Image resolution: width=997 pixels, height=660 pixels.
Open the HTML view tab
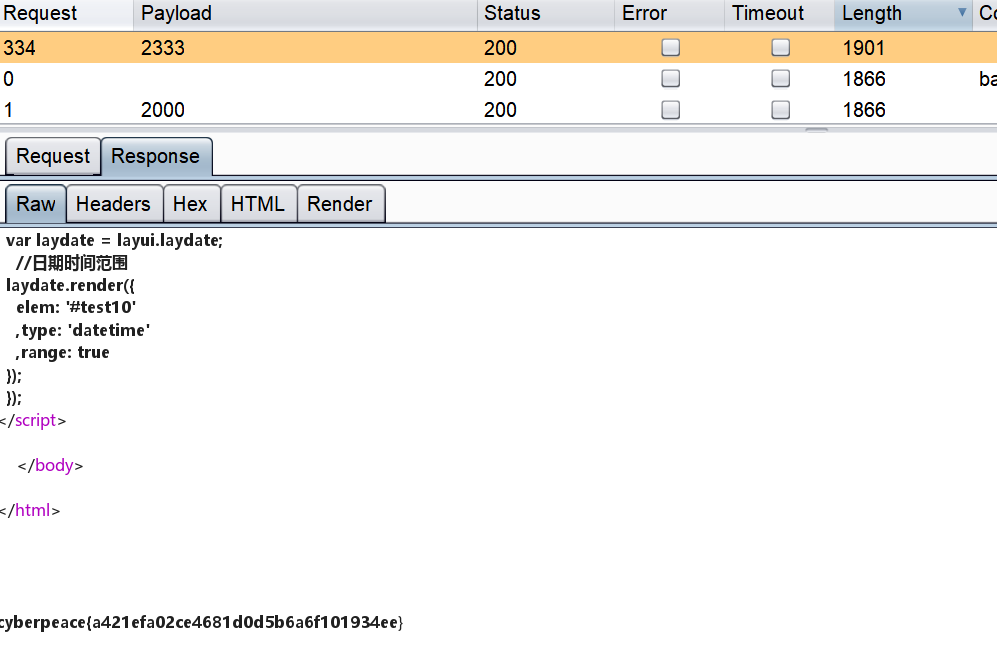click(x=258, y=204)
